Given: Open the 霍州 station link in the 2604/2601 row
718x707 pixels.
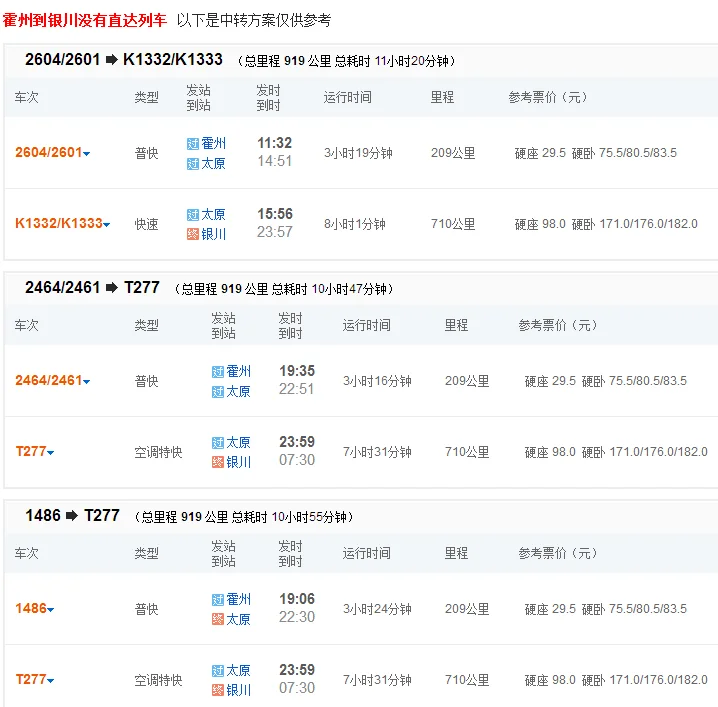Looking at the screenshot, I should point(214,144).
